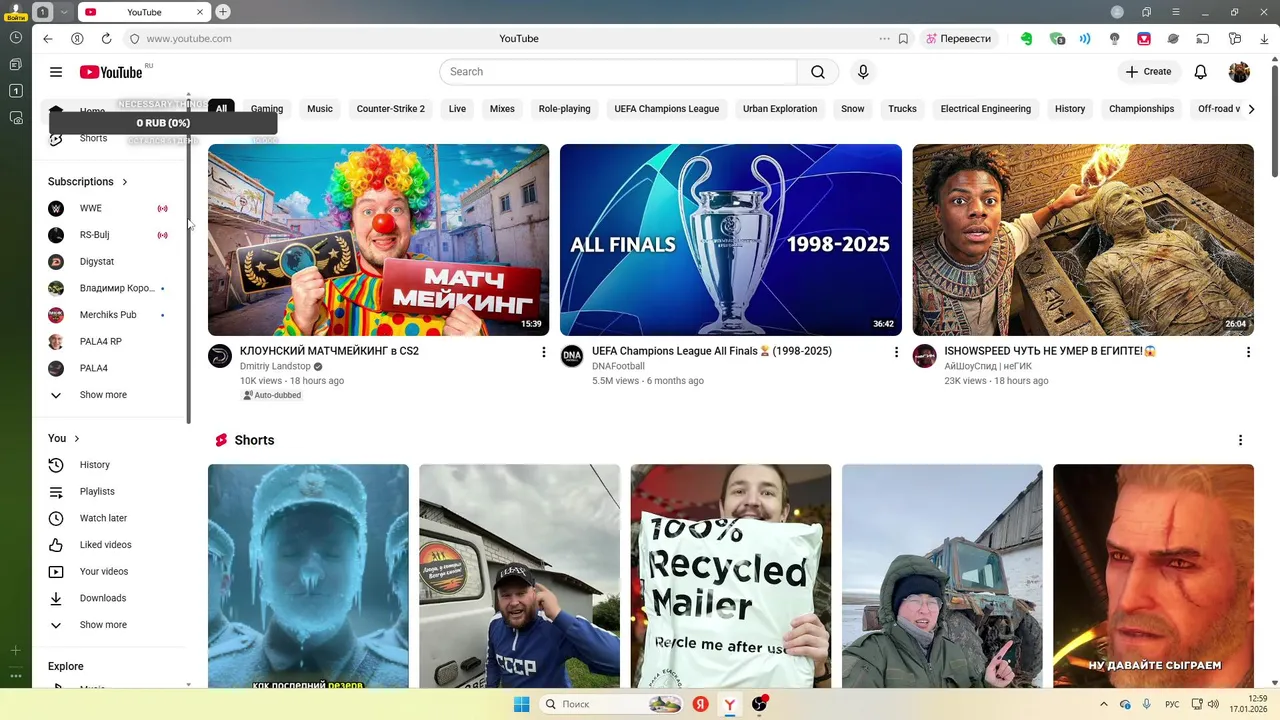The image size is (1280, 720).
Task: Start voice search with microphone icon
Action: click(x=863, y=72)
